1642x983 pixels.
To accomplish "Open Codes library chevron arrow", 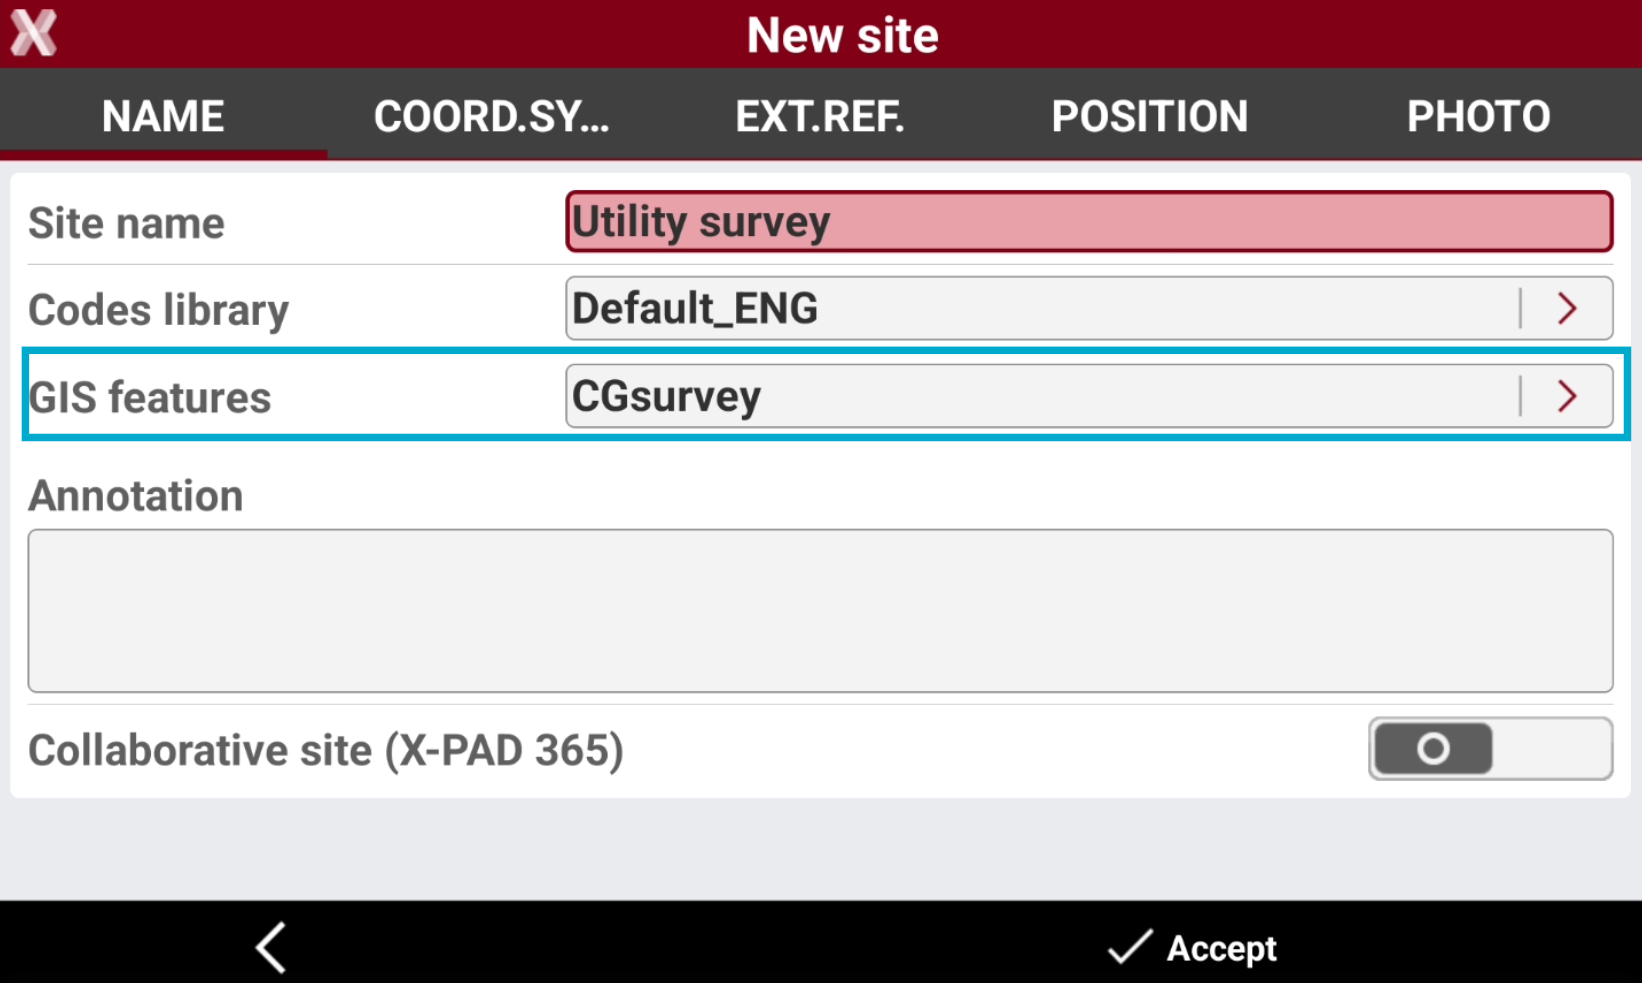I will (1567, 308).
